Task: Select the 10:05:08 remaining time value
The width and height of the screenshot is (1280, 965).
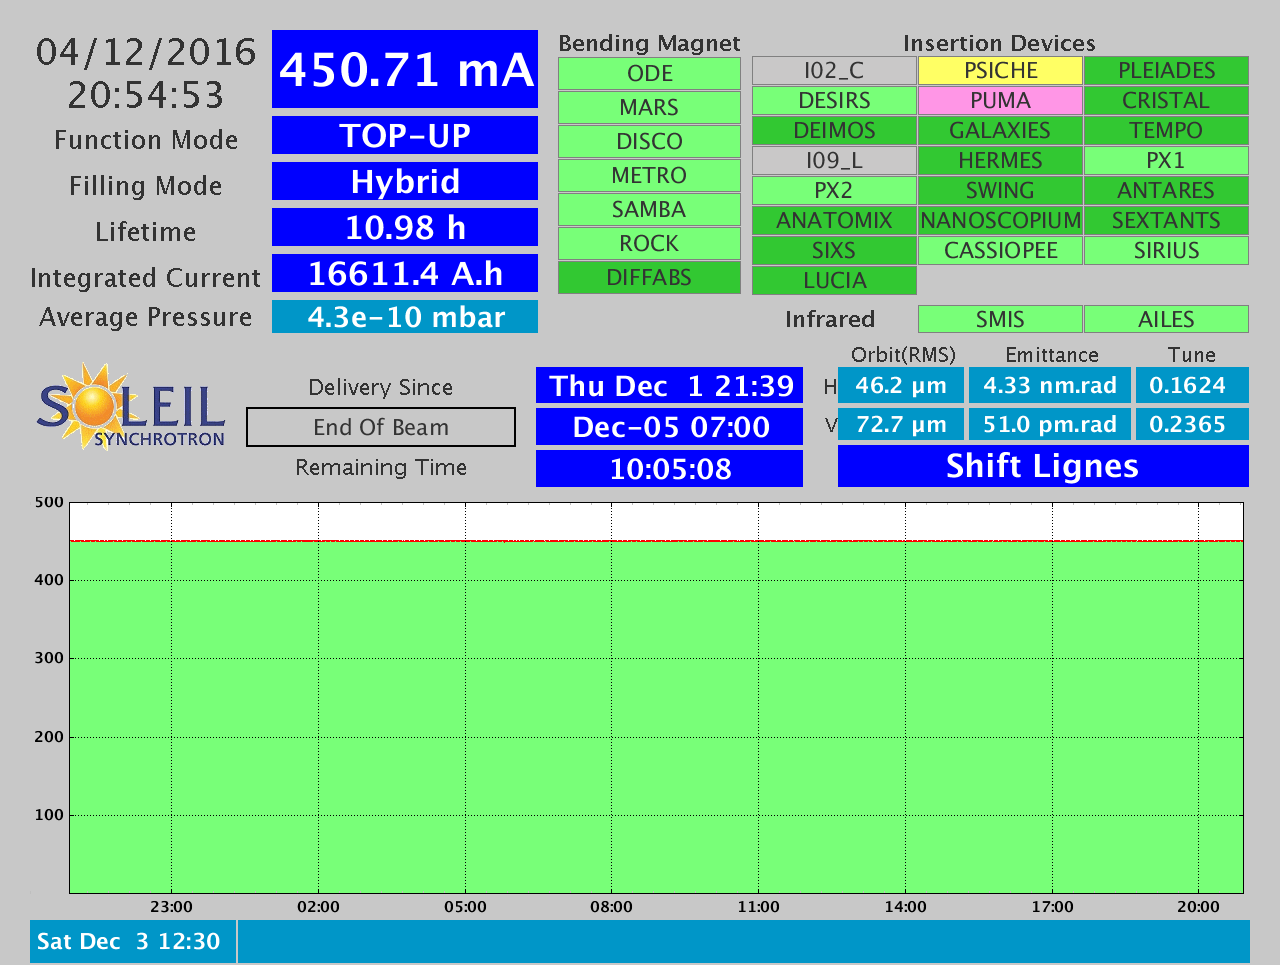Action: point(670,468)
